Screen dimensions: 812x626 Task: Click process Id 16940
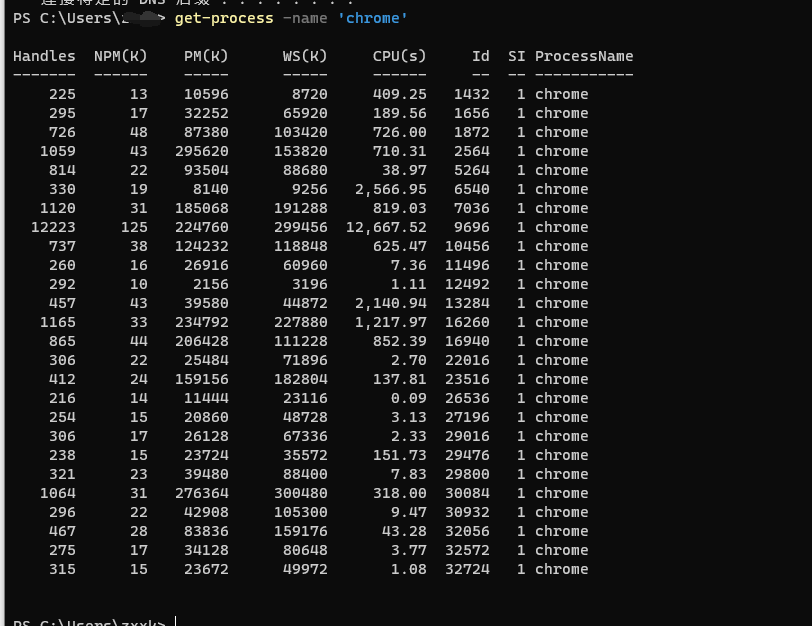coord(467,341)
